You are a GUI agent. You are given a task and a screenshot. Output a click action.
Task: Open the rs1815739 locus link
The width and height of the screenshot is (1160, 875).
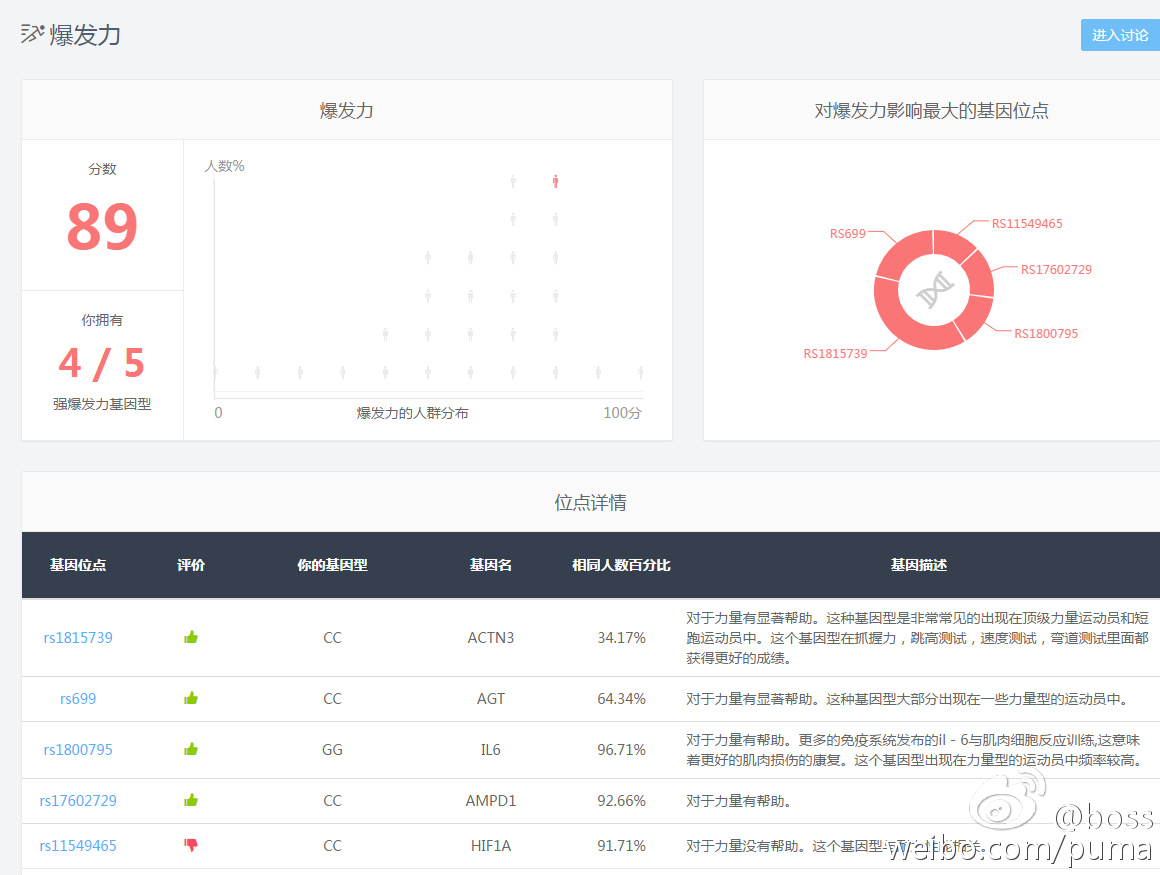coord(78,638)
